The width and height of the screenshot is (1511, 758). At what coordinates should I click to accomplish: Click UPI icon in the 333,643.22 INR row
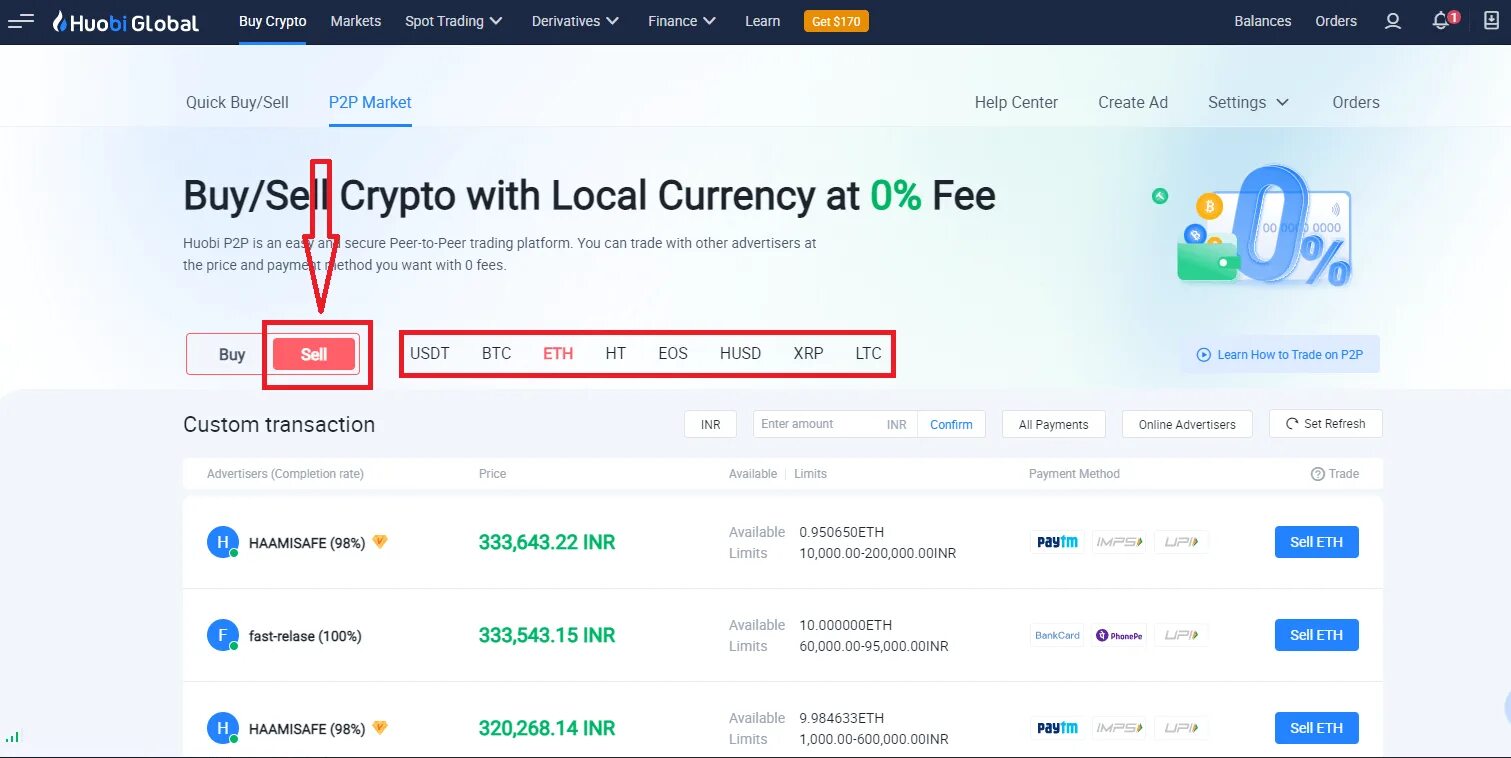pyautogui.click(x=1181, y=542)
